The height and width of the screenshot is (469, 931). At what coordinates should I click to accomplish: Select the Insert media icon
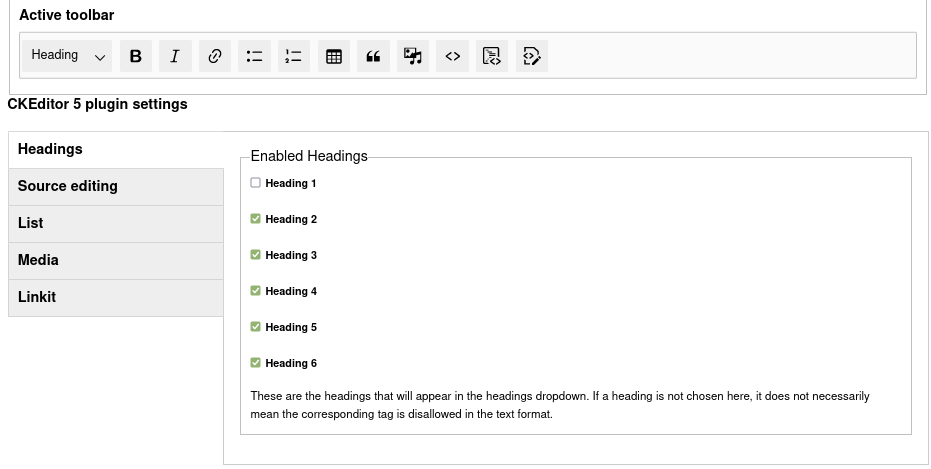point(413,56)
